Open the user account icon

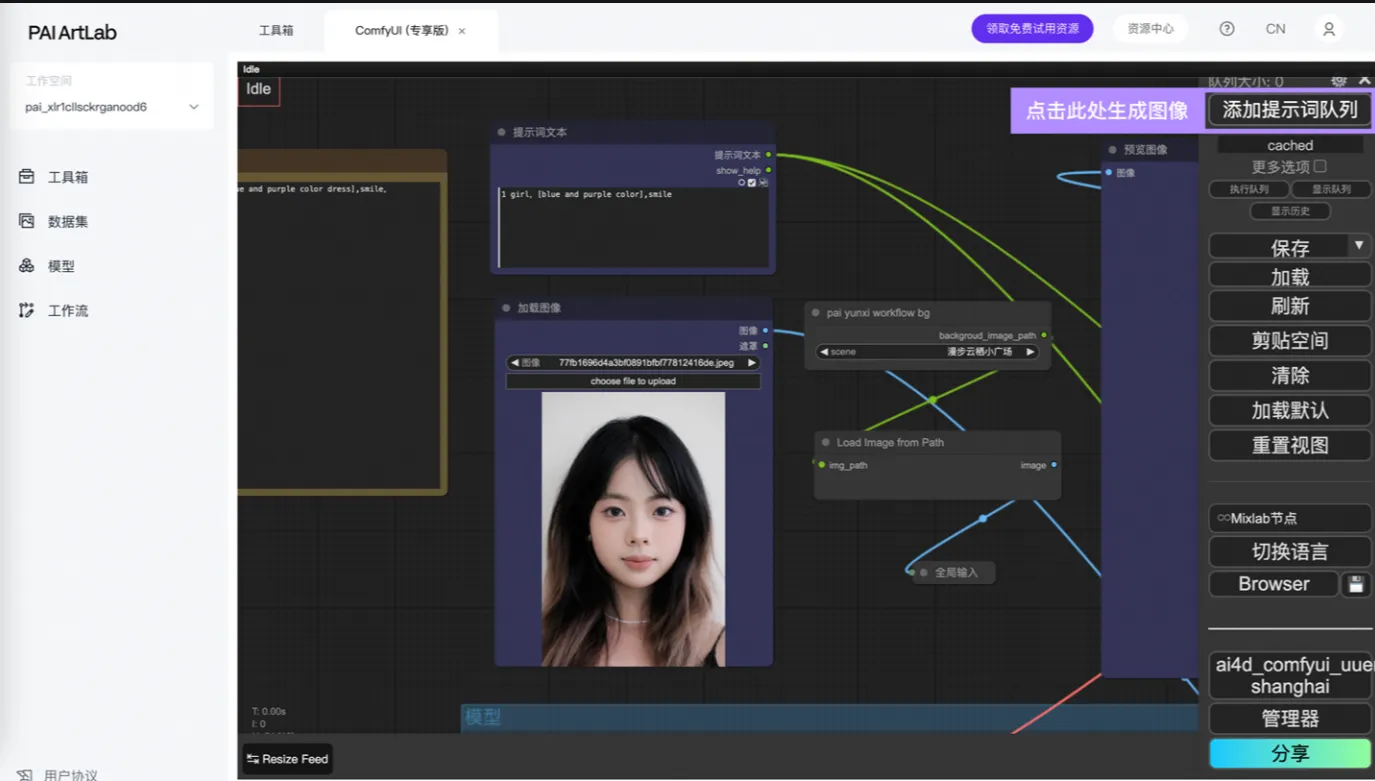click(1329, 29)
